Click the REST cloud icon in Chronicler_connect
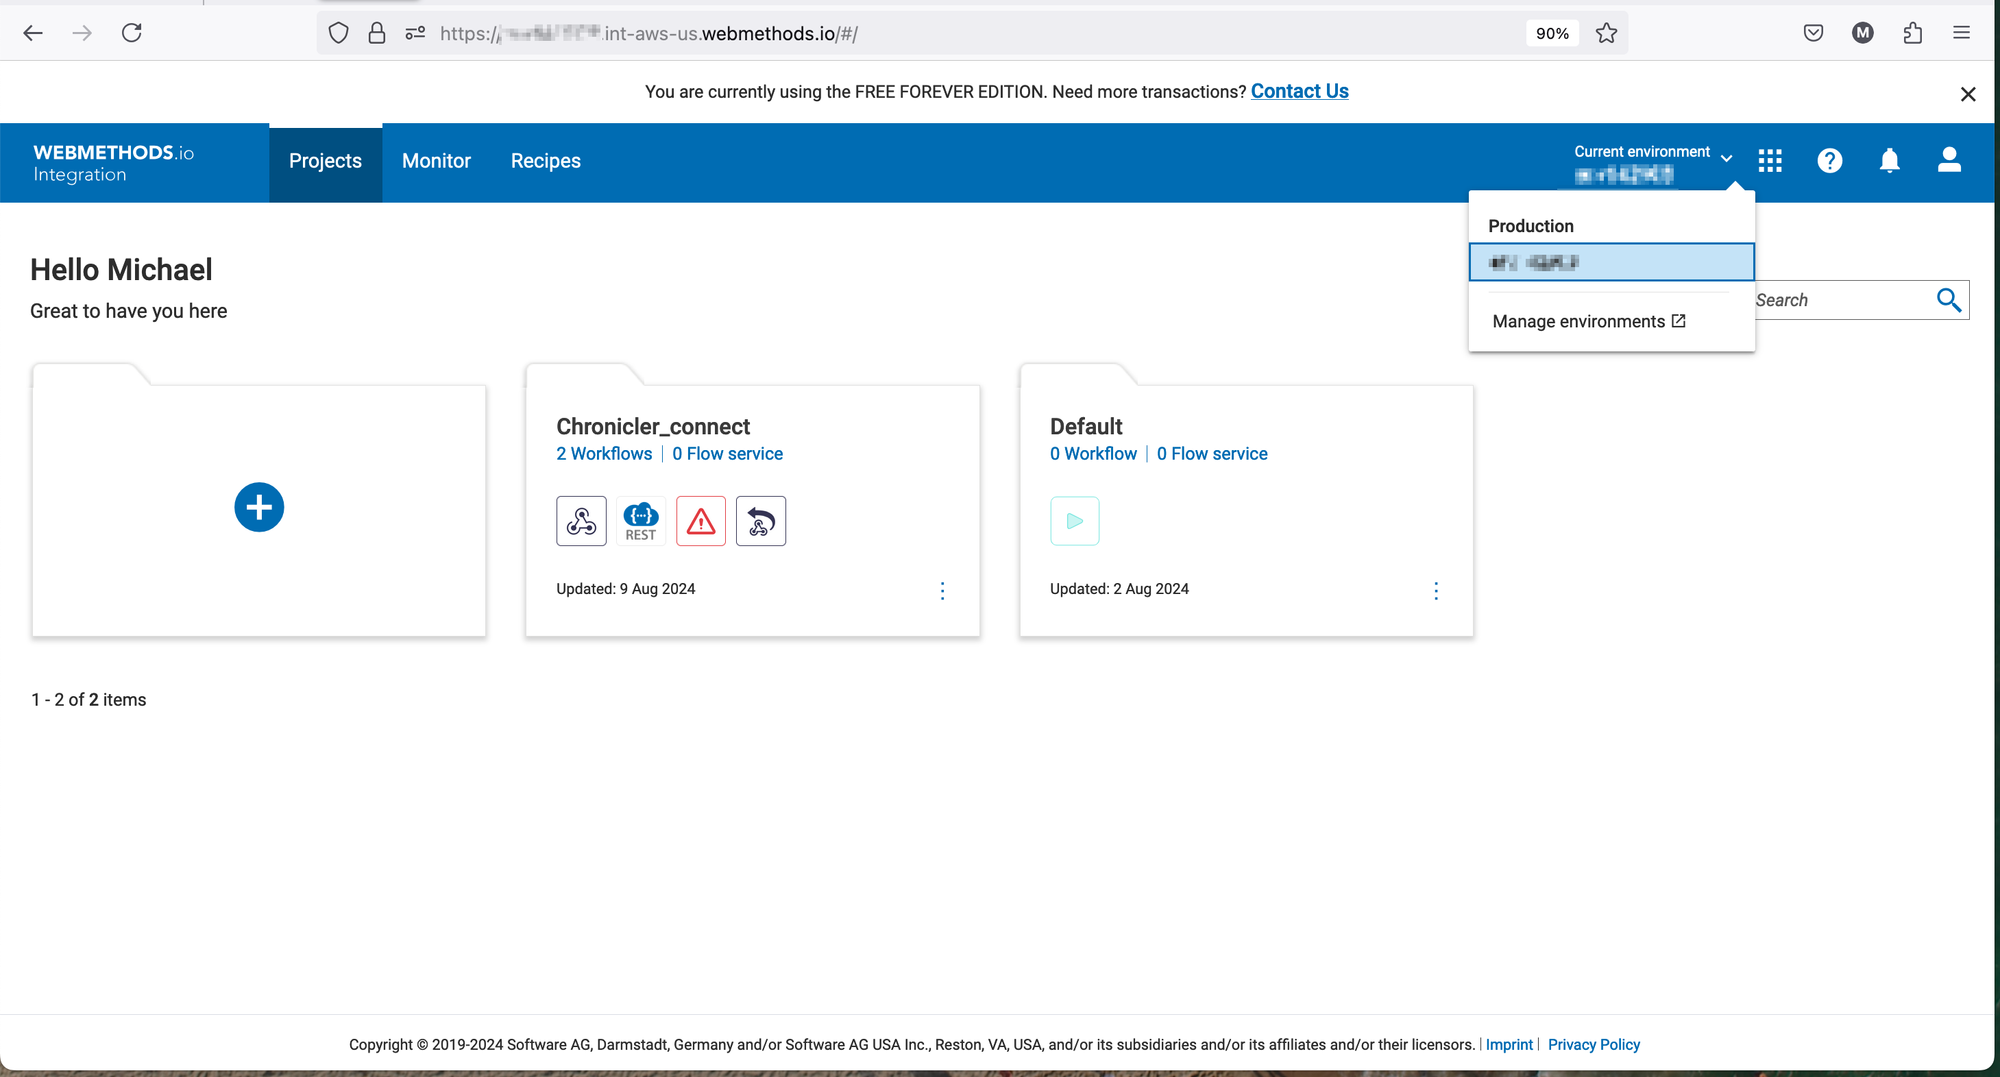Viewport: 2000px width, 1077px height. 641,521
